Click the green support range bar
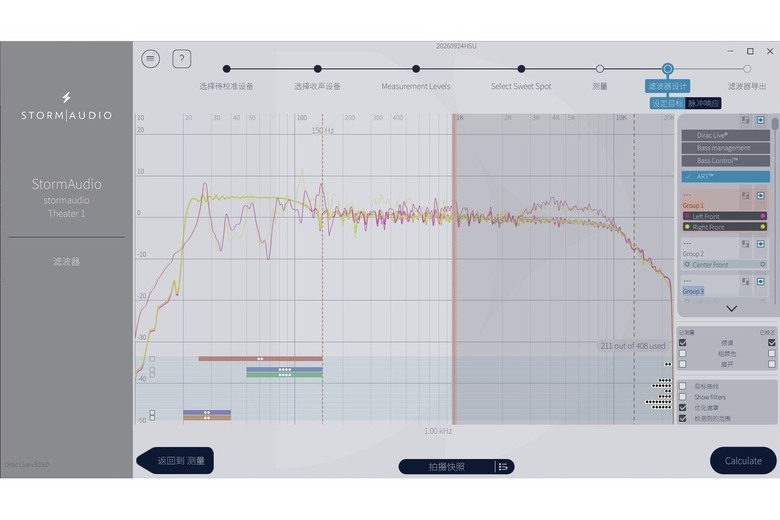 [x=284, y=375]
